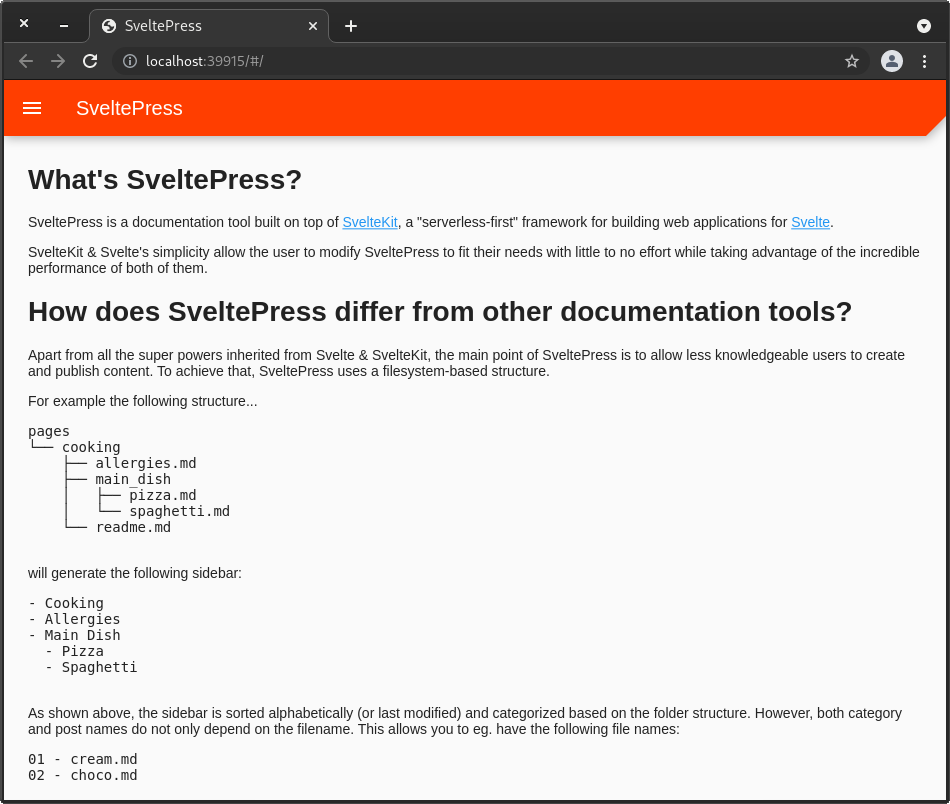This screenshot has width=950, height=804.
Task: Click "allergies.md" in the file tree
Action: 146,463
